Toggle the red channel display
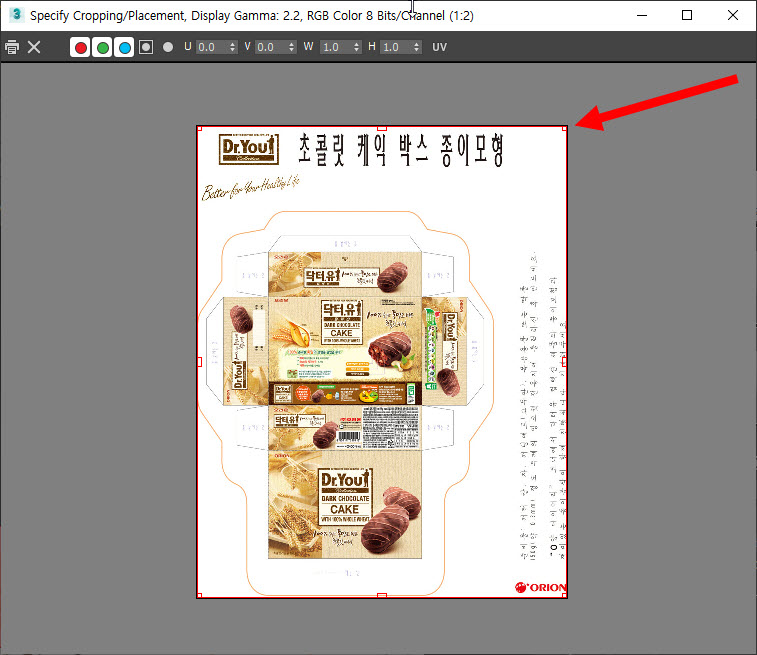The width and height of the screenshot is (757, 655). click(x=80, y=47)
